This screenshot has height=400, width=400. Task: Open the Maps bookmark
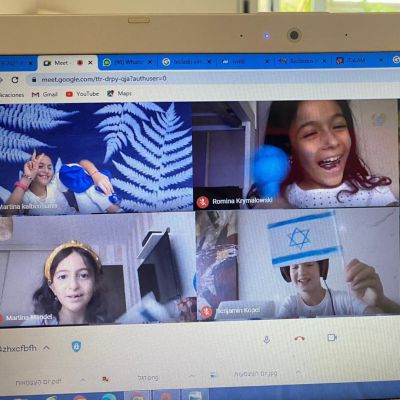pos(119,94)
